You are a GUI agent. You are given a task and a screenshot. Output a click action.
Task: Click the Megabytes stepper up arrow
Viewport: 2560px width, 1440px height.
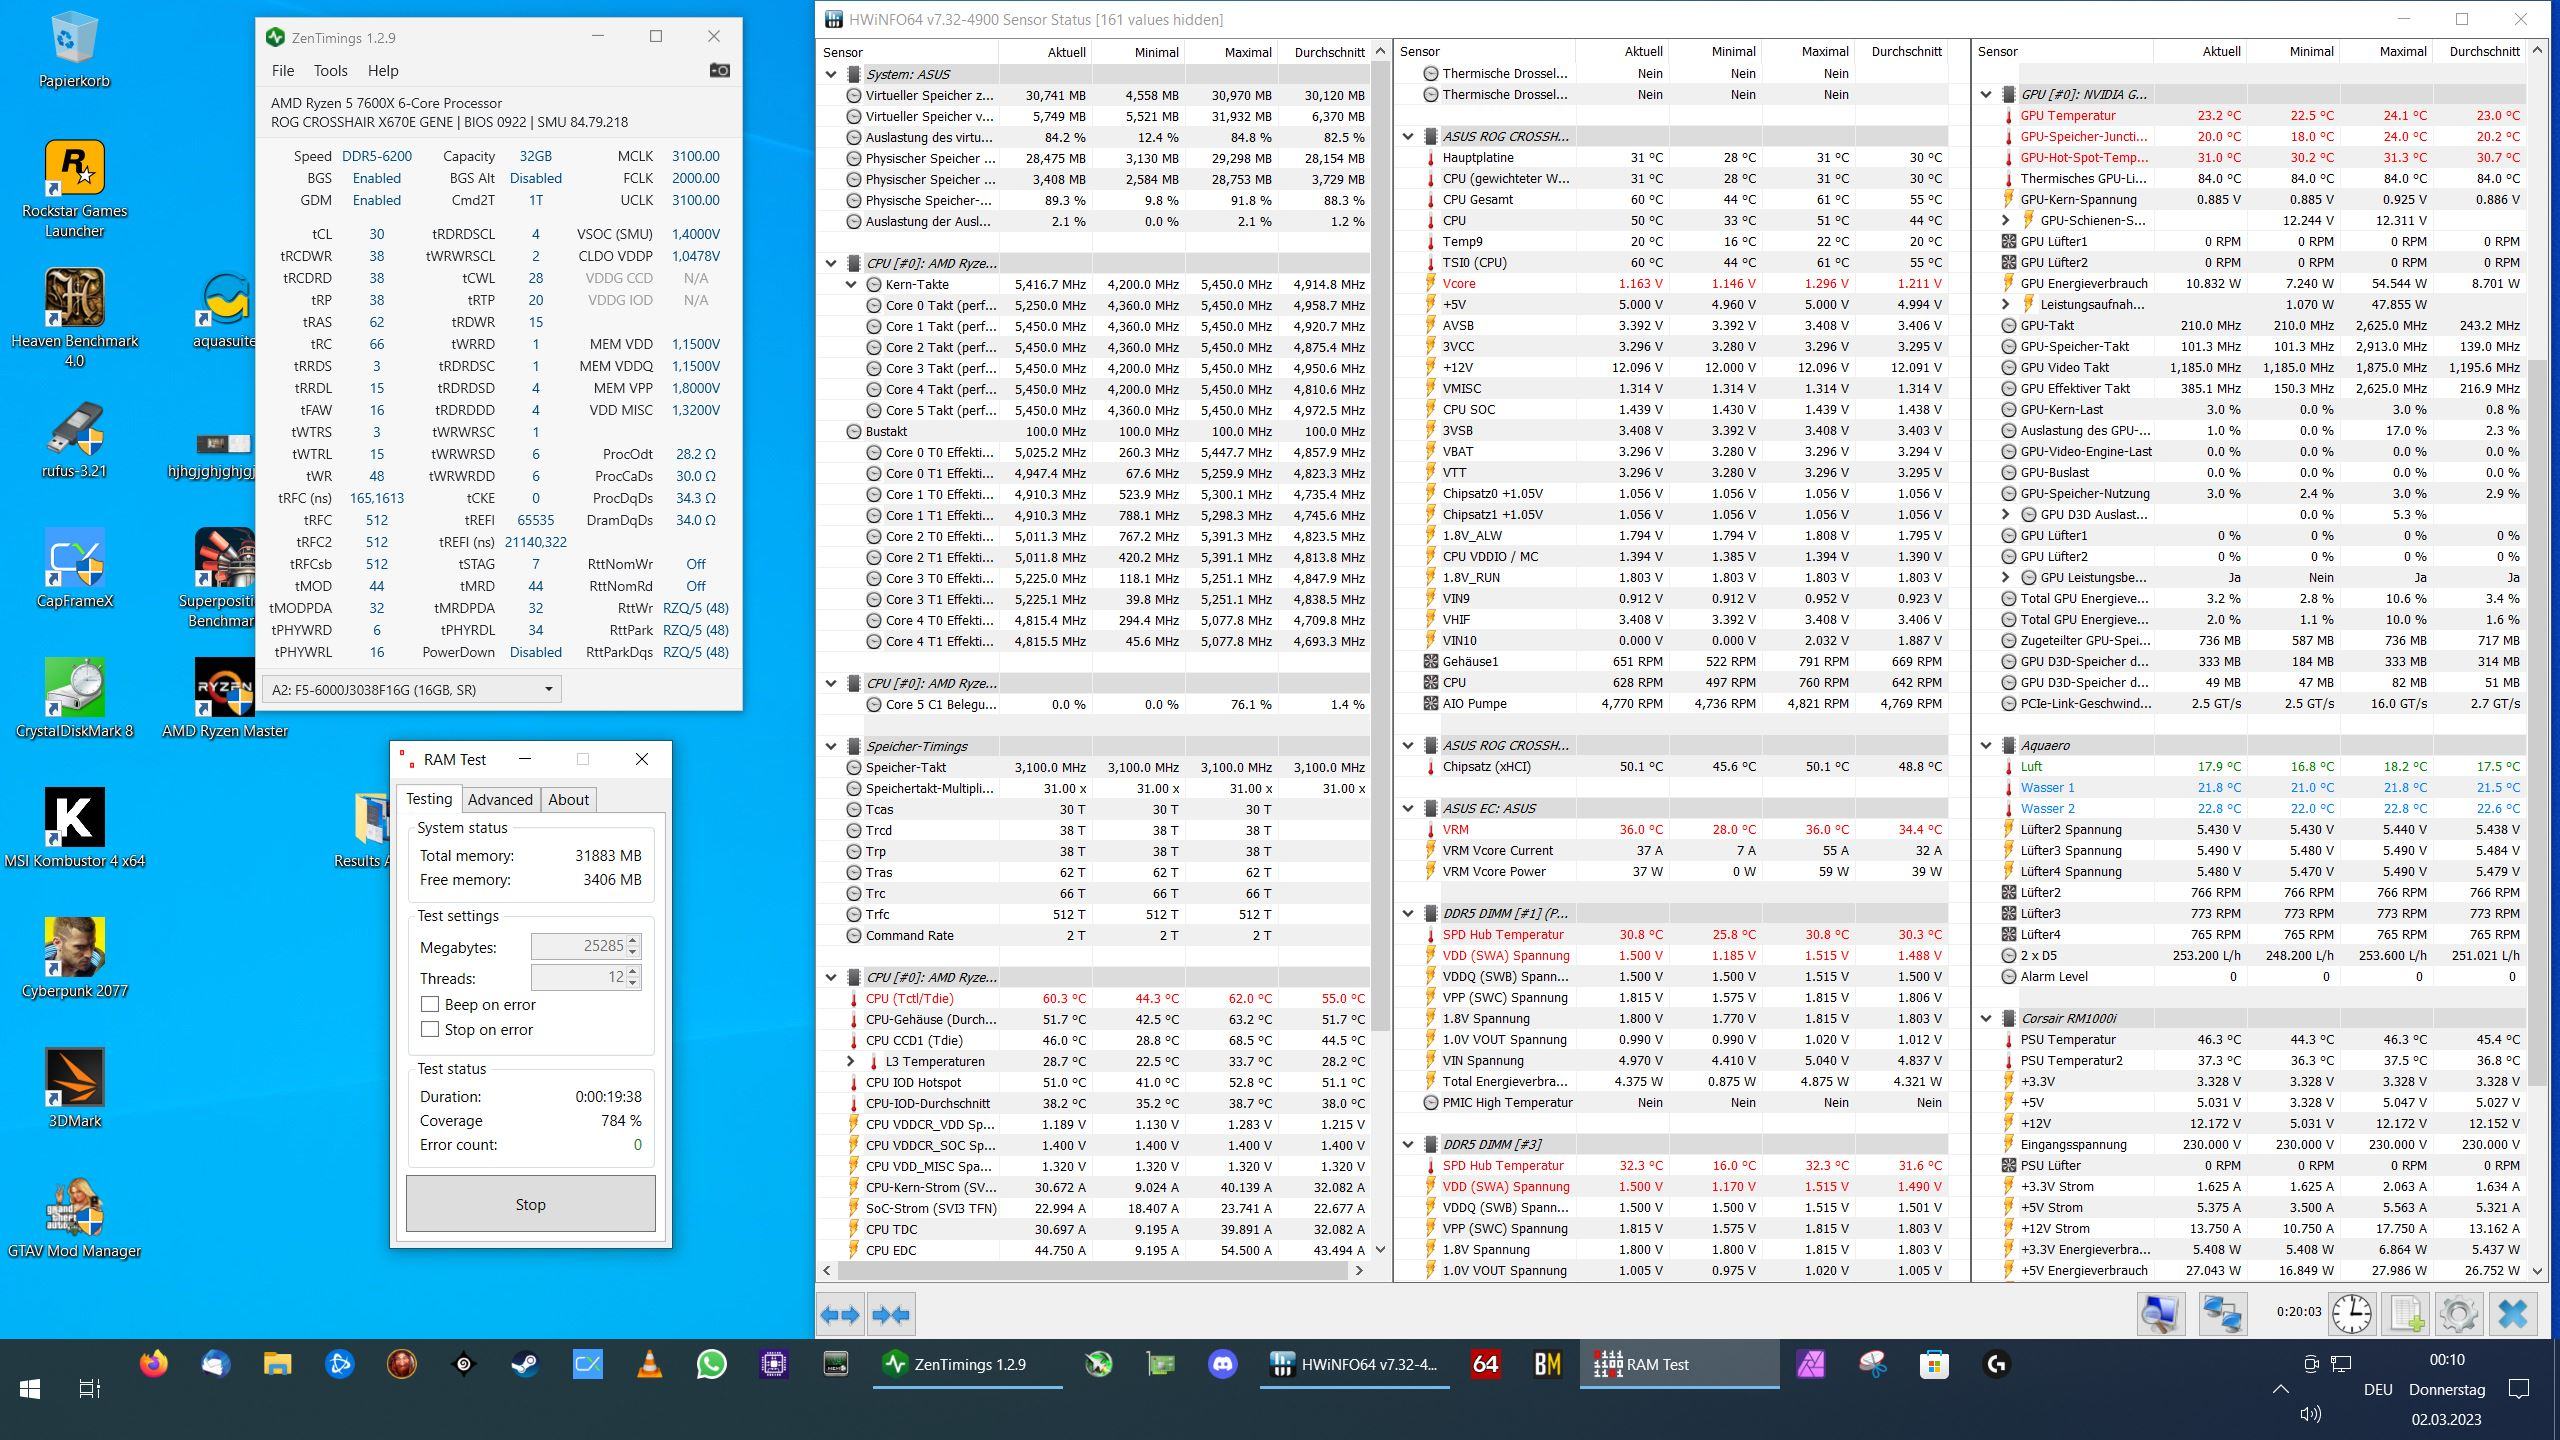[x=633, y=940]
